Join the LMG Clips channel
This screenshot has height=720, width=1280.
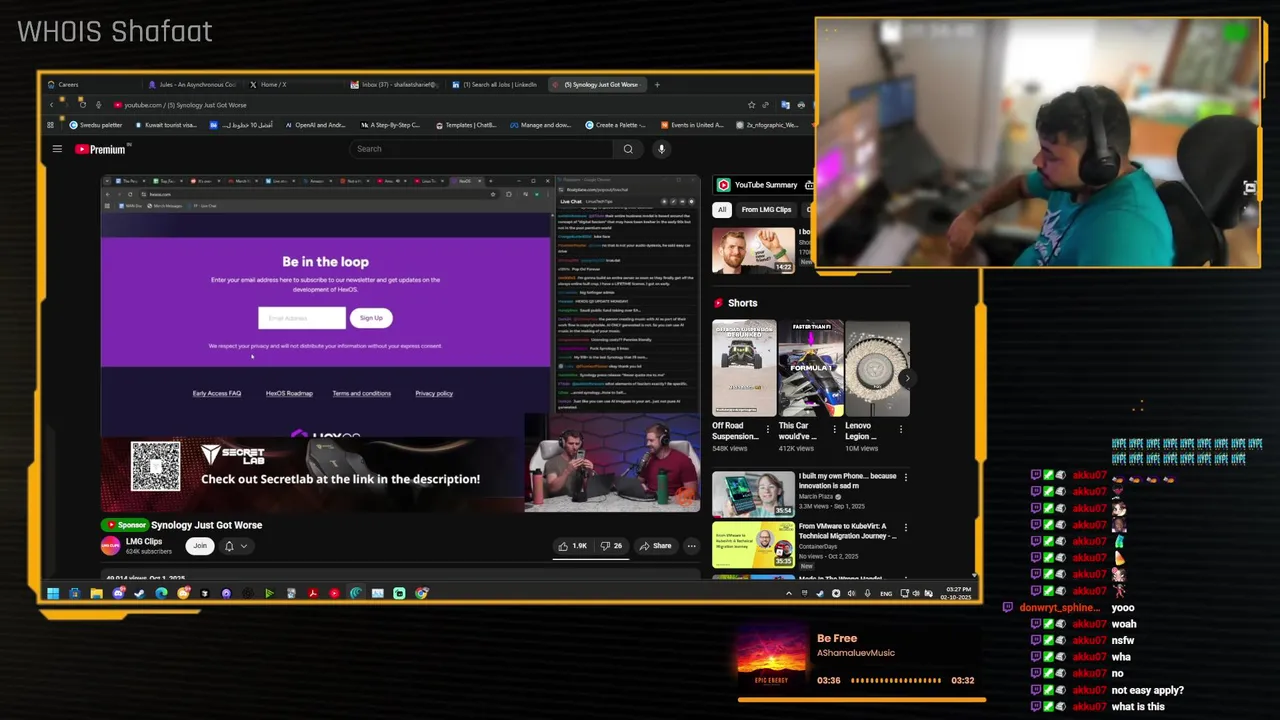click(200, 546)
